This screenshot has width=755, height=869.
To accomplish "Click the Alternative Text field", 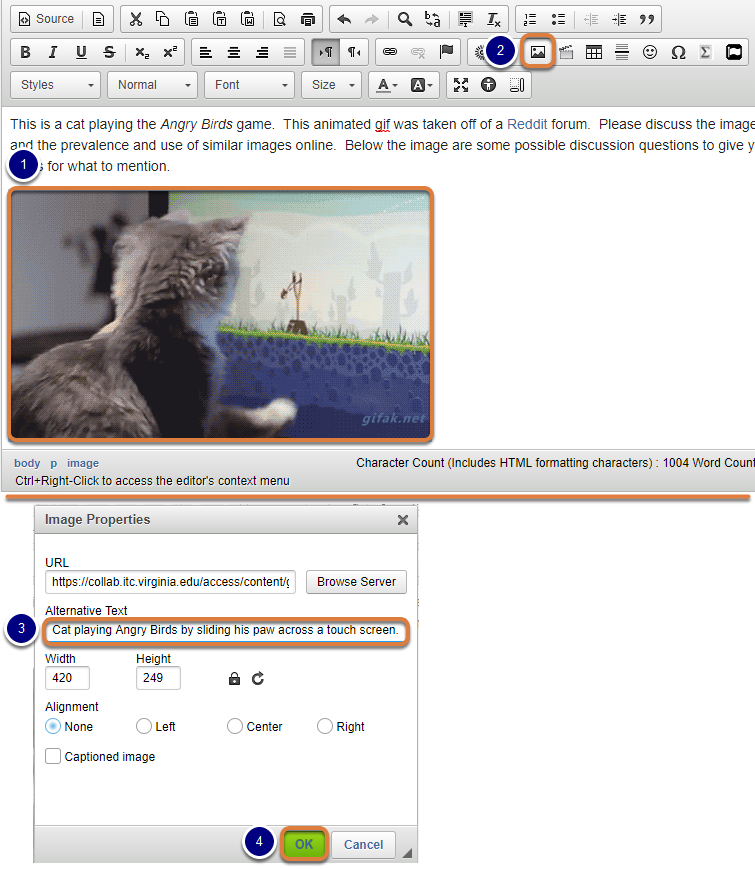I will click(226, 630).
